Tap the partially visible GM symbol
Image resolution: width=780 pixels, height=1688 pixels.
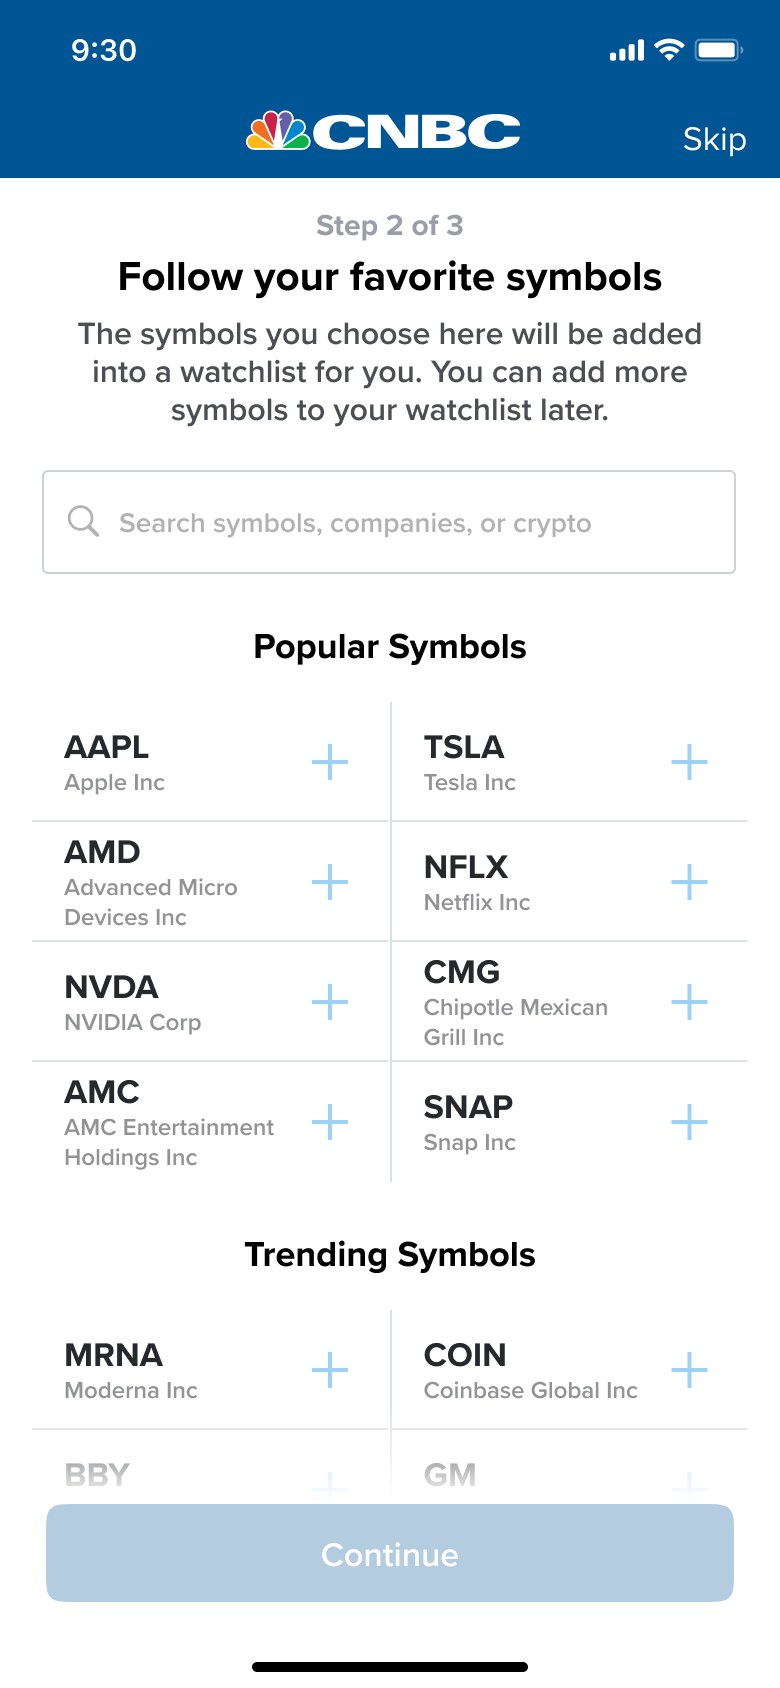tap(450, 1475)
